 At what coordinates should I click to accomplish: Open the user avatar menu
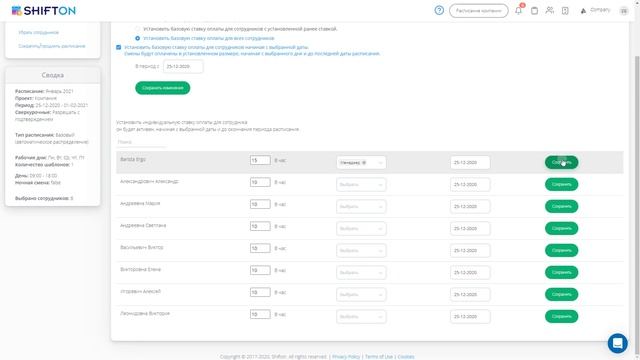tap(624, 11)
